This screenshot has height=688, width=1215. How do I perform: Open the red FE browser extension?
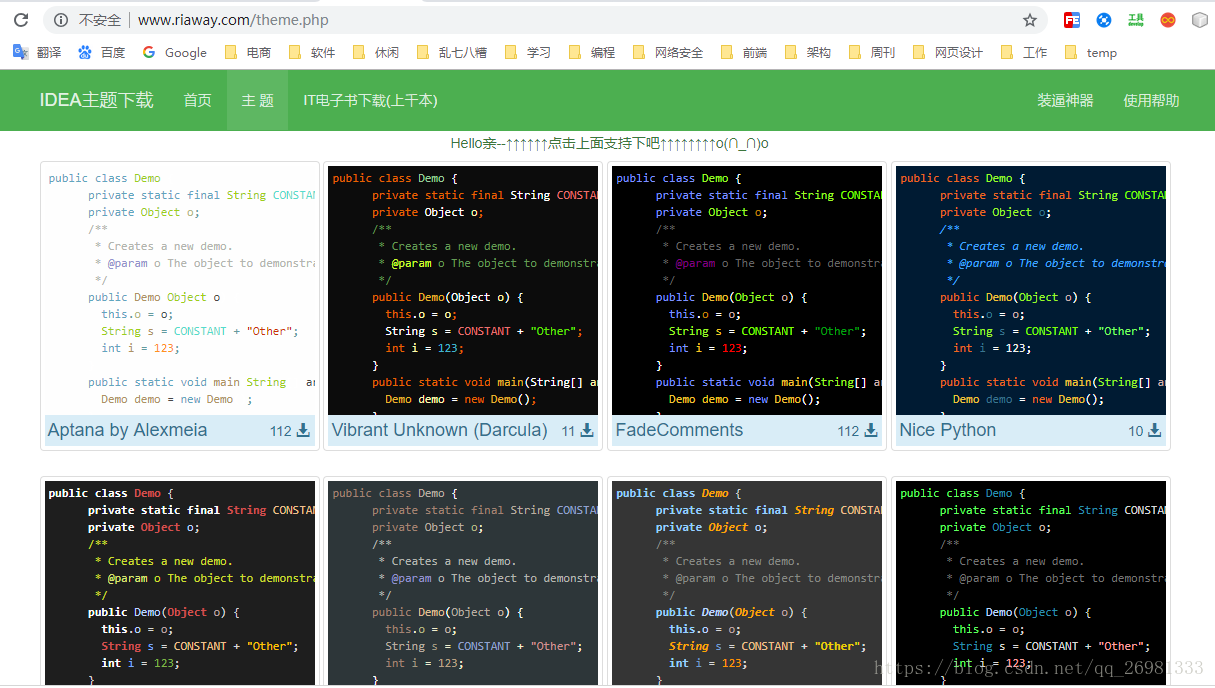[x=1072, y=20]
